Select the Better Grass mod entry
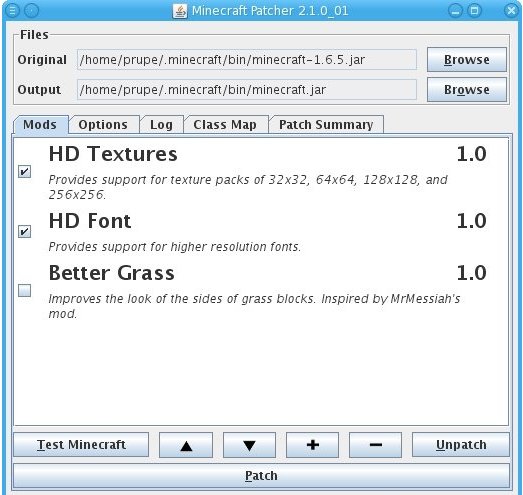 pyautogui.click(x=261, y=291)
